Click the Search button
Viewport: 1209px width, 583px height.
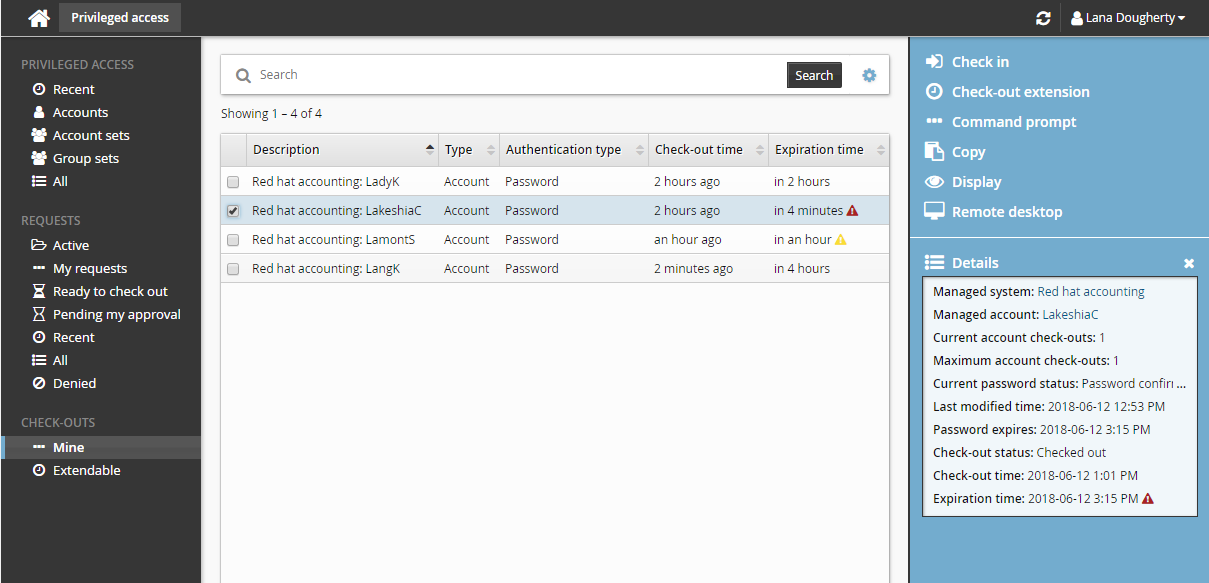[x=813, y=75]
